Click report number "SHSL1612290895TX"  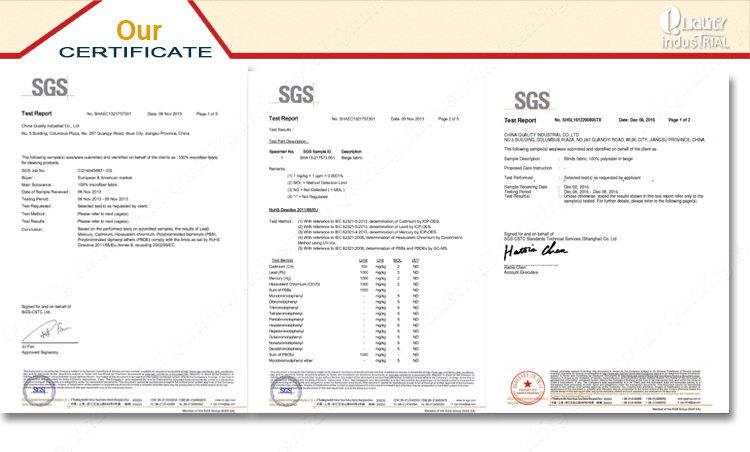(582, 120)
